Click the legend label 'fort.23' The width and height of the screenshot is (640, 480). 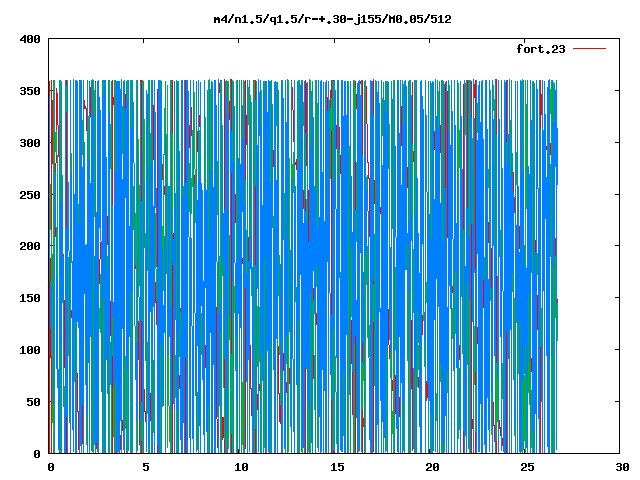(540, 49)
